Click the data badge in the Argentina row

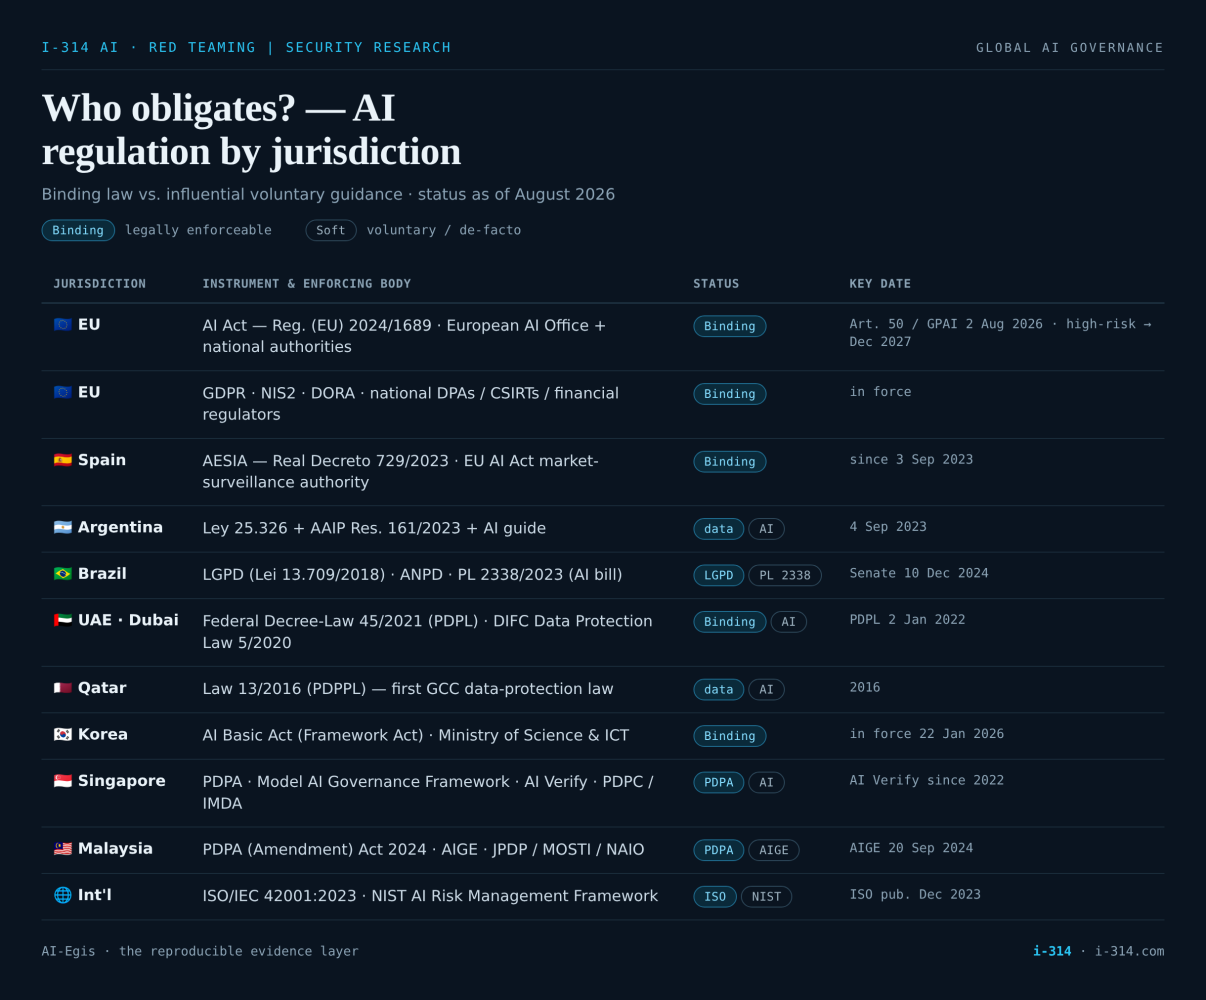(x=719, y=529)
